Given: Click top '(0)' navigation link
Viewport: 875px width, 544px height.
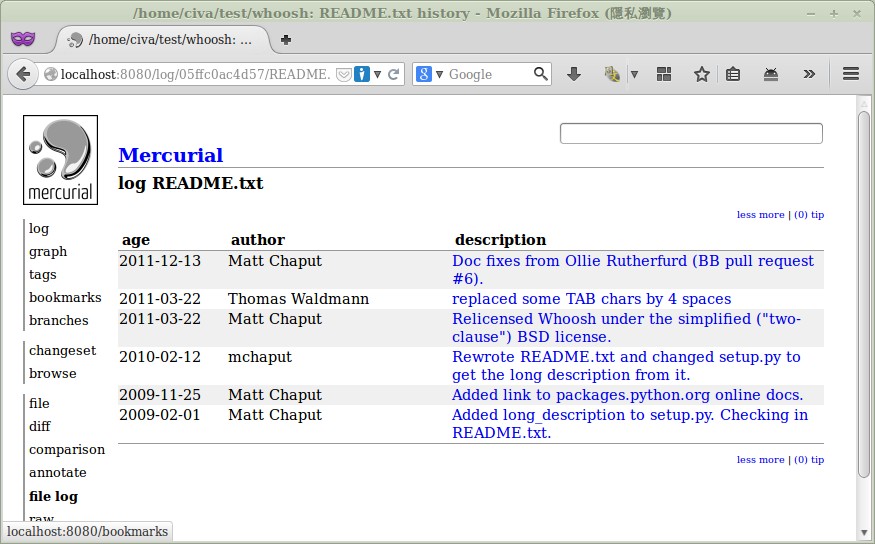Looking at the screenshot, I should [x=801, y=215].
